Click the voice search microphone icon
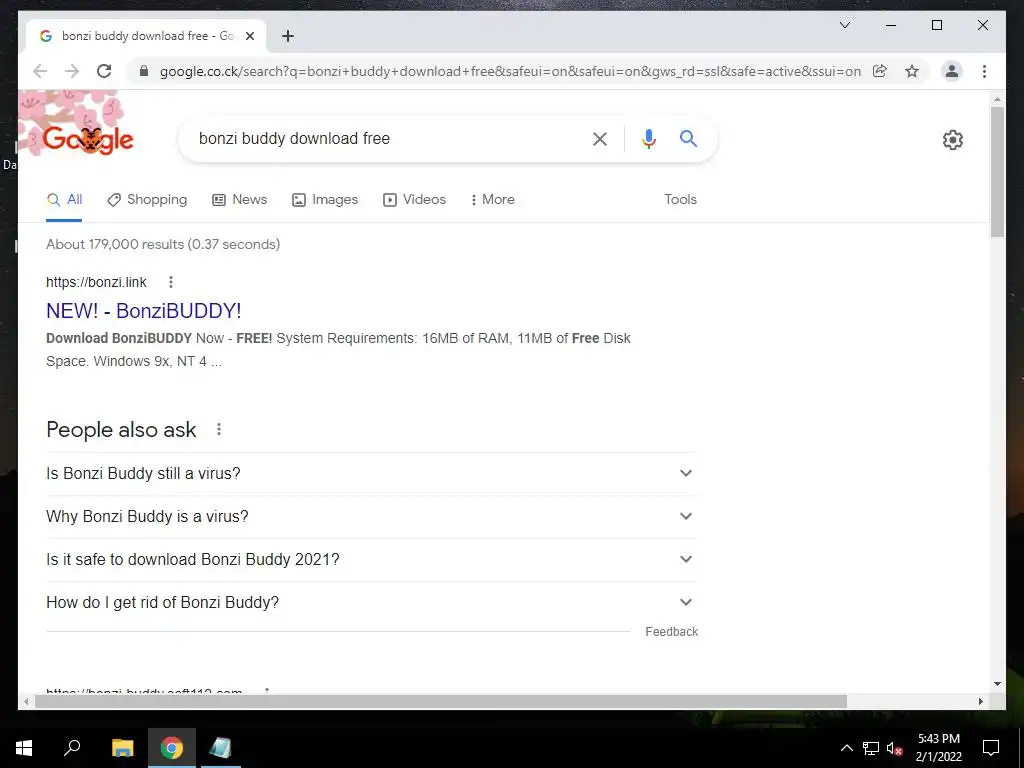1024x768 pixels. 648,138
